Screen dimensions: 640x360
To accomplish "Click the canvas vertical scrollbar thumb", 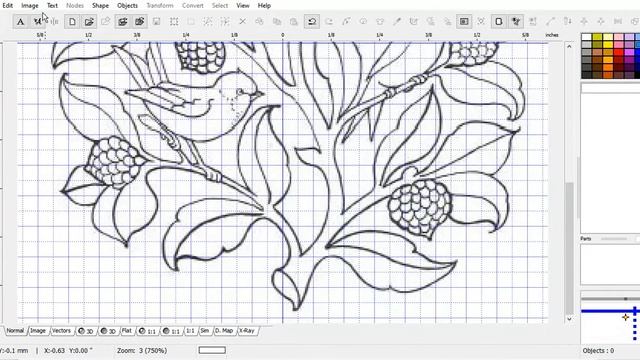I will pyautogui.click(x=569, y=249).
